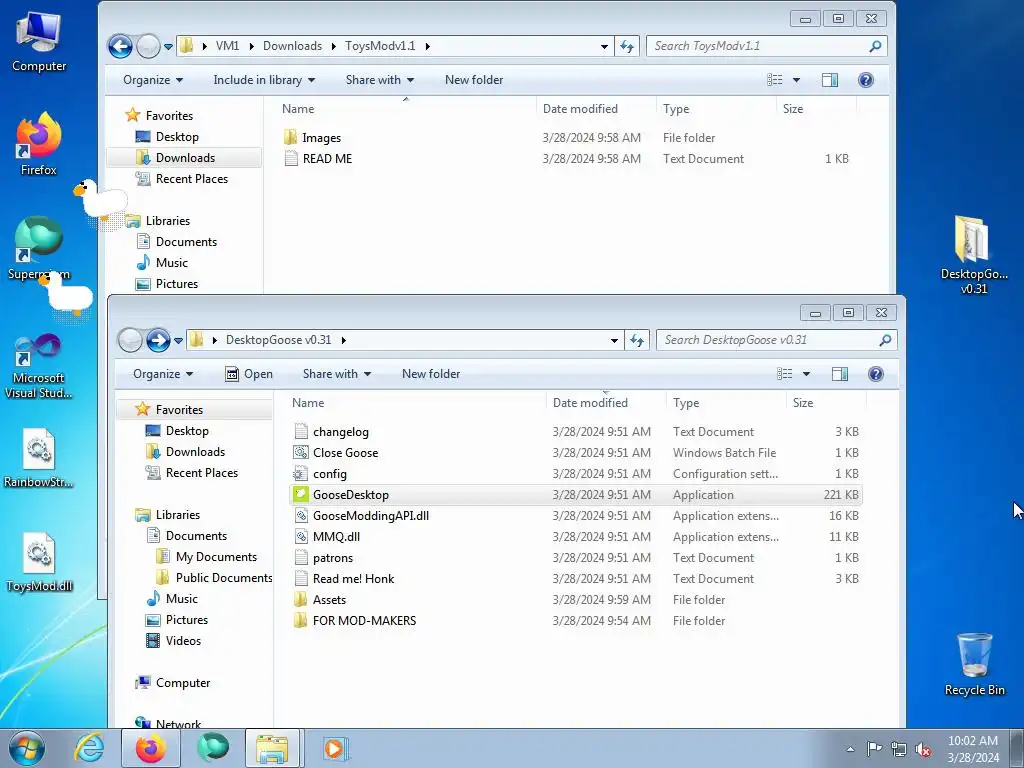Expand address history in DesktopGoose window

(614, 340)
